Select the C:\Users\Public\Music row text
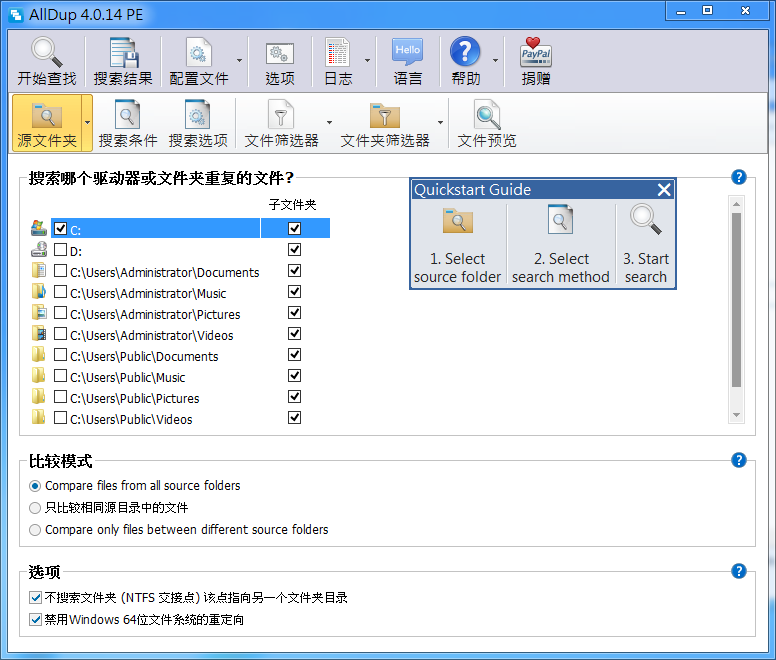Screen dimensions: 776x660 pyautogui.click(x=128, y=377)
